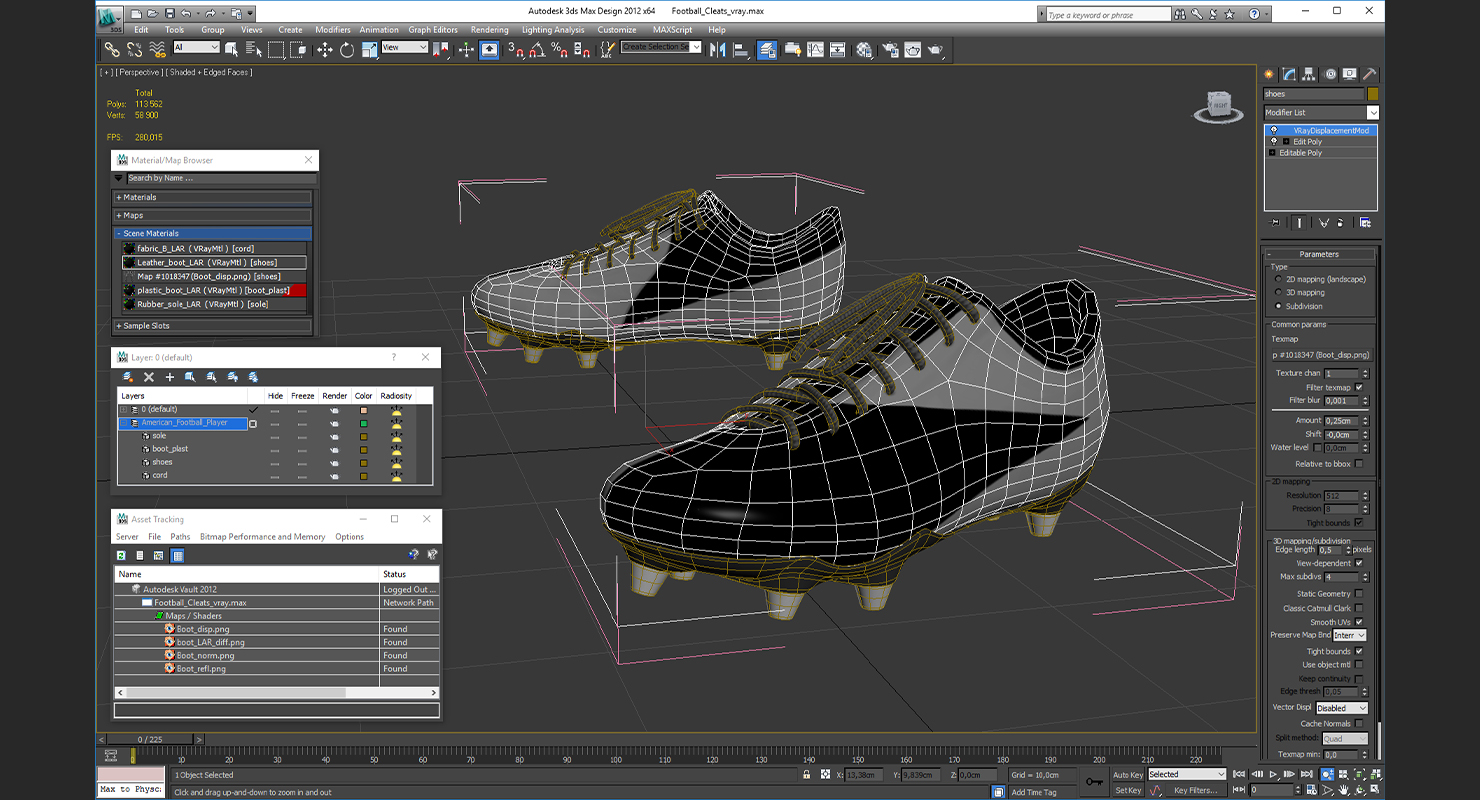The image size is (1480, 800).
Task: Toggle the Percent Snap tool
Action: 559,49
